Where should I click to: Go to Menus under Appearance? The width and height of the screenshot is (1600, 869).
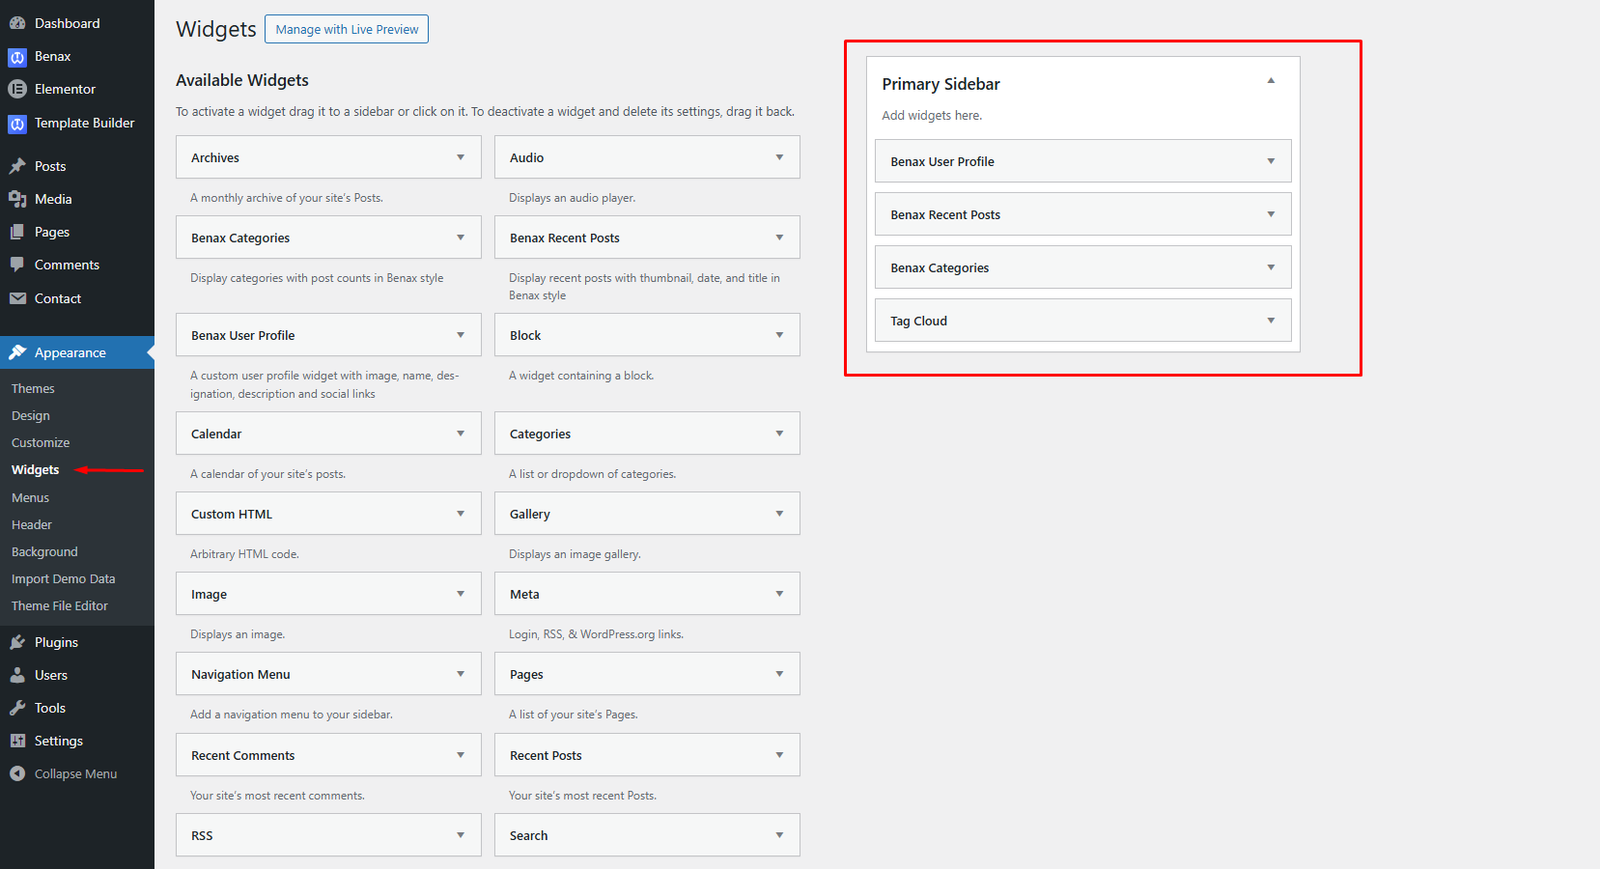(30, 498)
